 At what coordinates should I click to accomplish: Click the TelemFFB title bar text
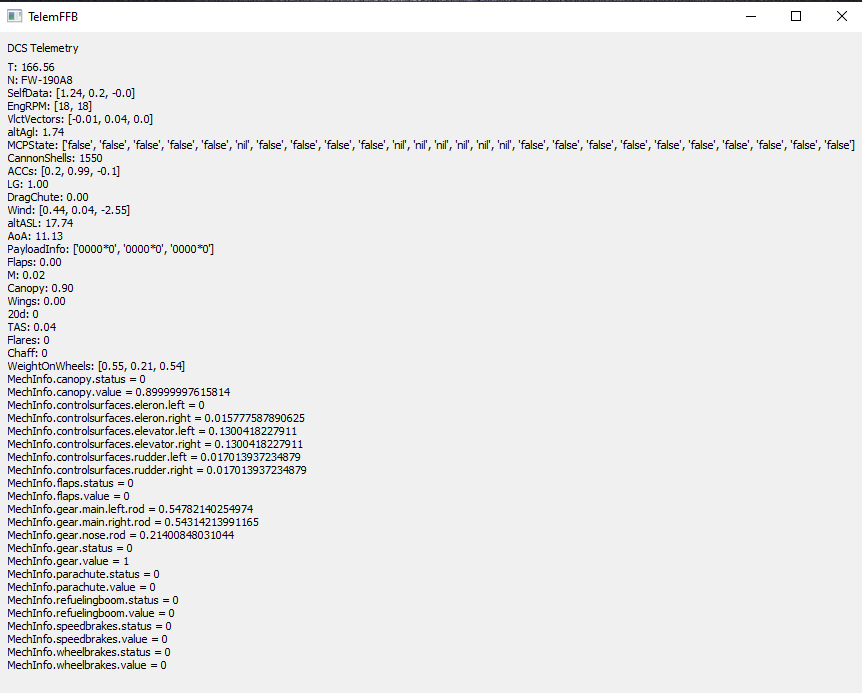point(54,16)
